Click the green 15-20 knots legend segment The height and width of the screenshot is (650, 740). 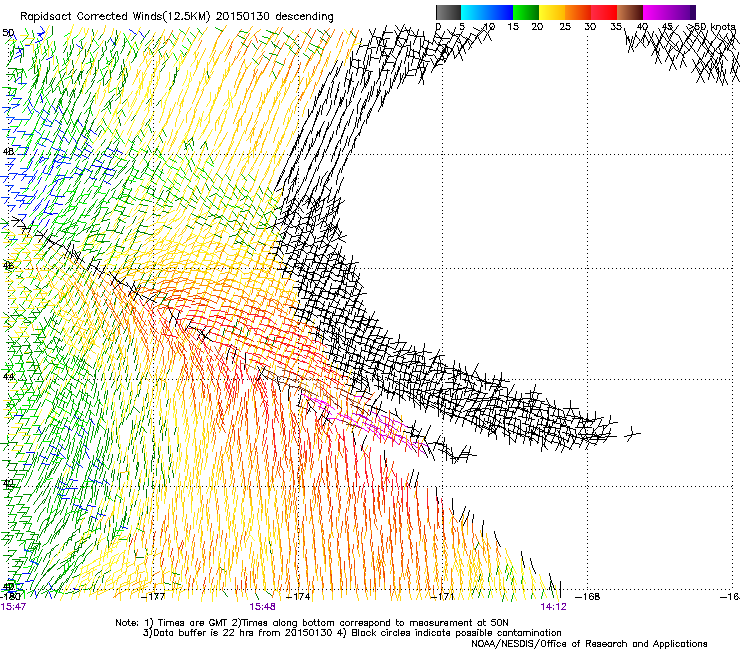click(526, 12)
